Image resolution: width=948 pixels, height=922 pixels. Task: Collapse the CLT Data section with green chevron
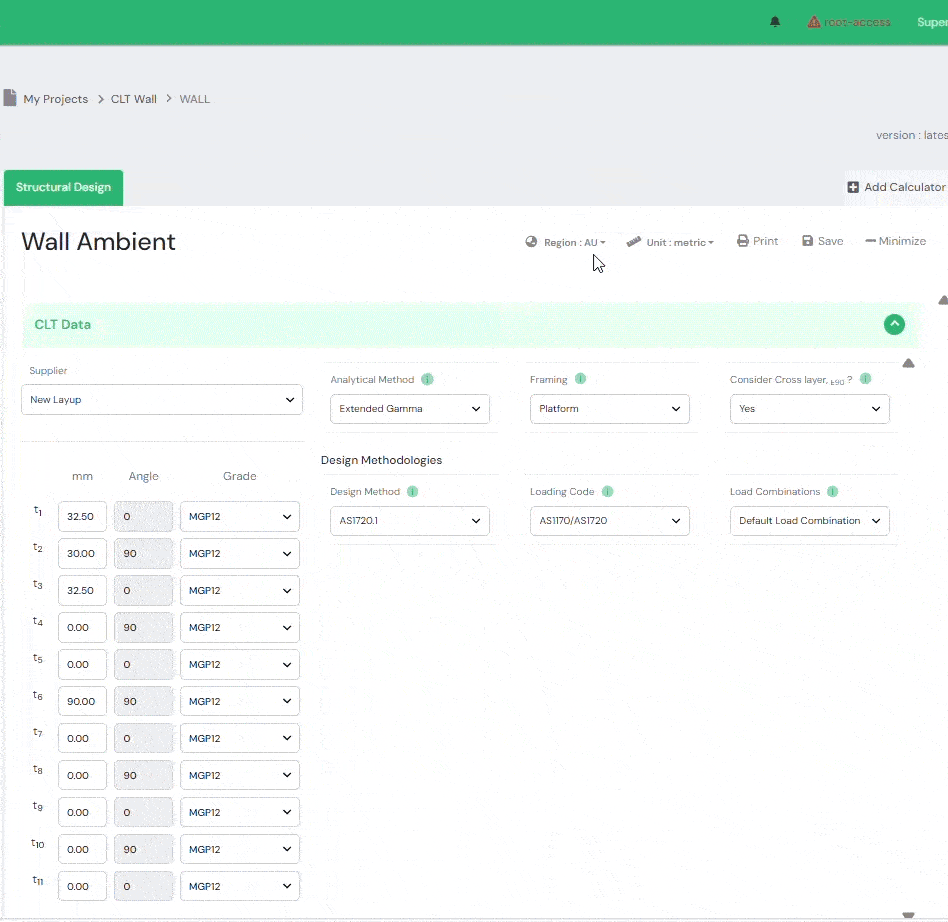tap(894, 324)
